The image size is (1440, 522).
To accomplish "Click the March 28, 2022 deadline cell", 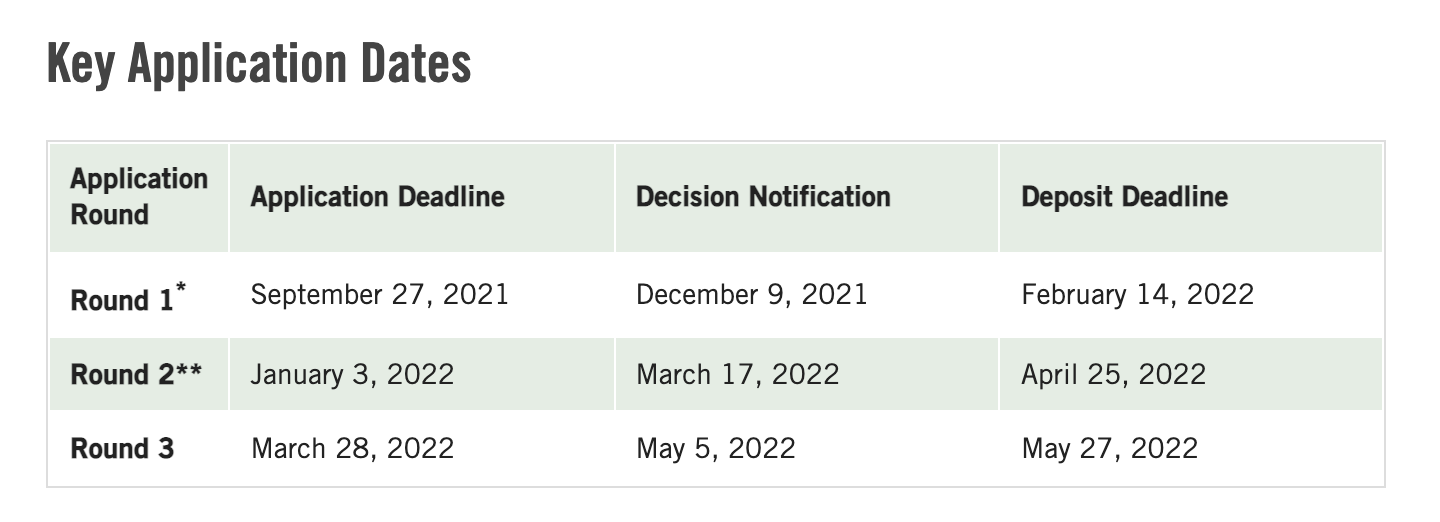I will click(x=352, y=448).
